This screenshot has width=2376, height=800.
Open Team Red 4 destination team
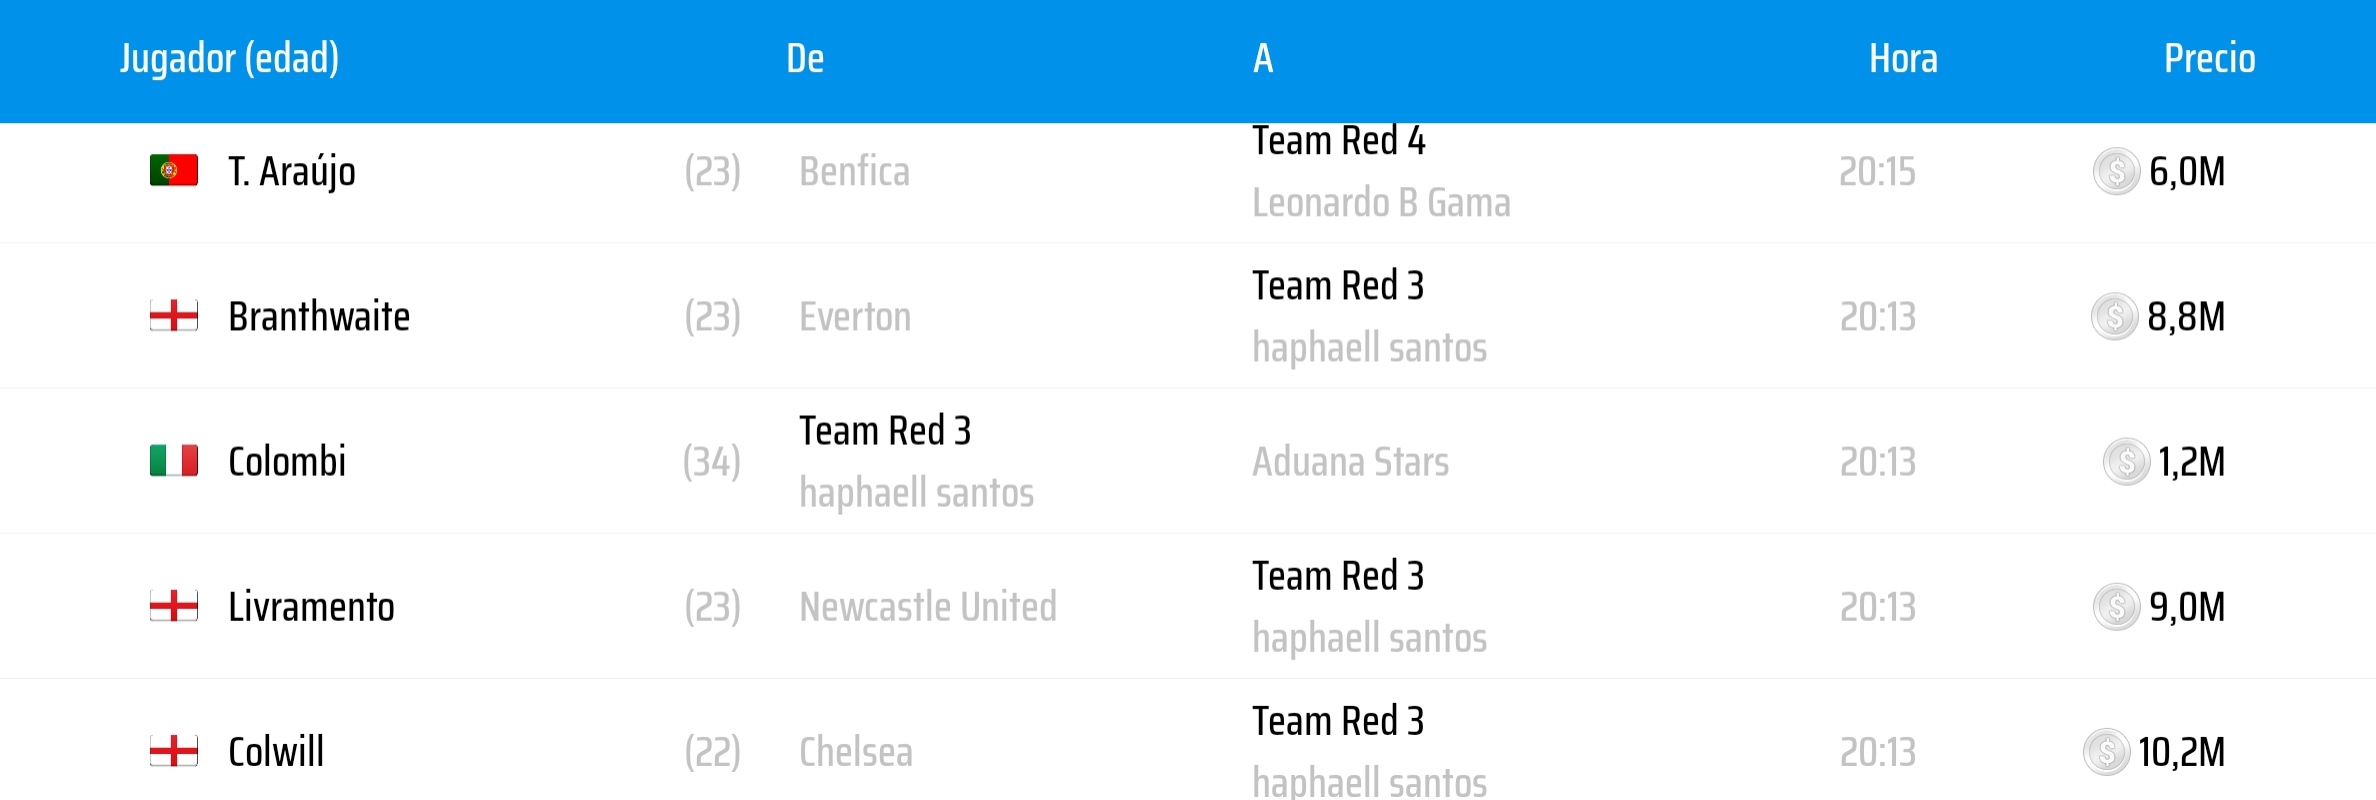pos(1338,142)
